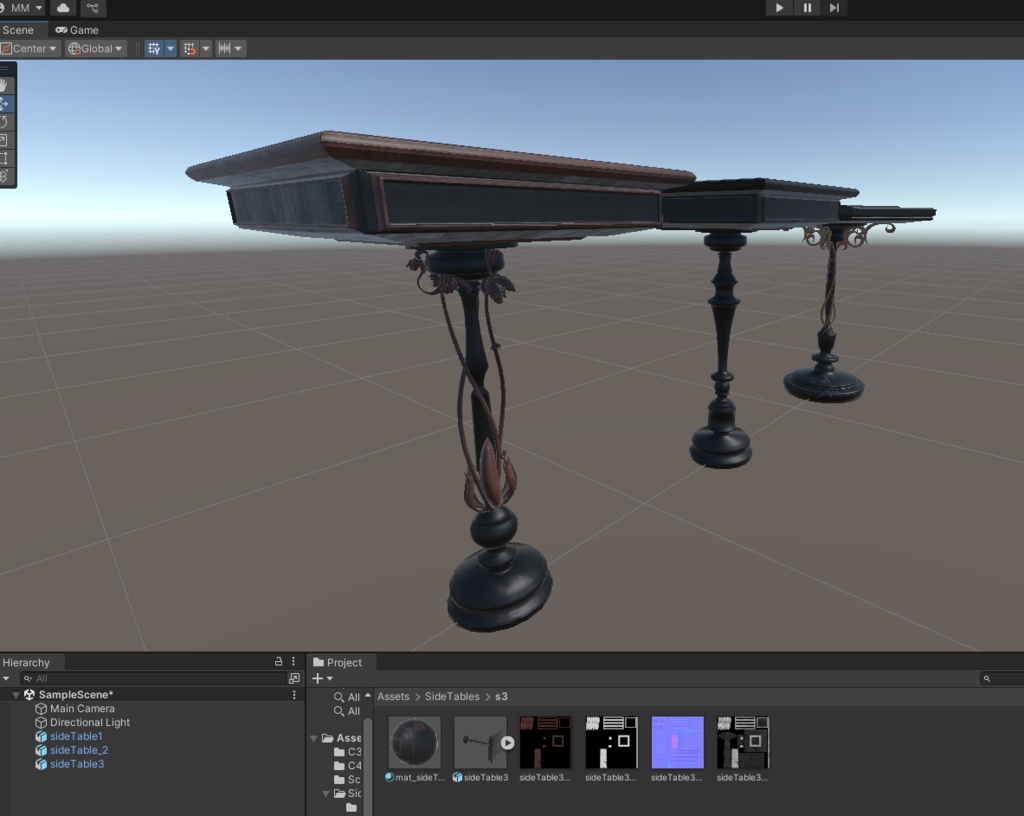The width and height of the screenshot is (1024, 816).
Task: Open snap increment settings dropdown
Action: point(206,48)
